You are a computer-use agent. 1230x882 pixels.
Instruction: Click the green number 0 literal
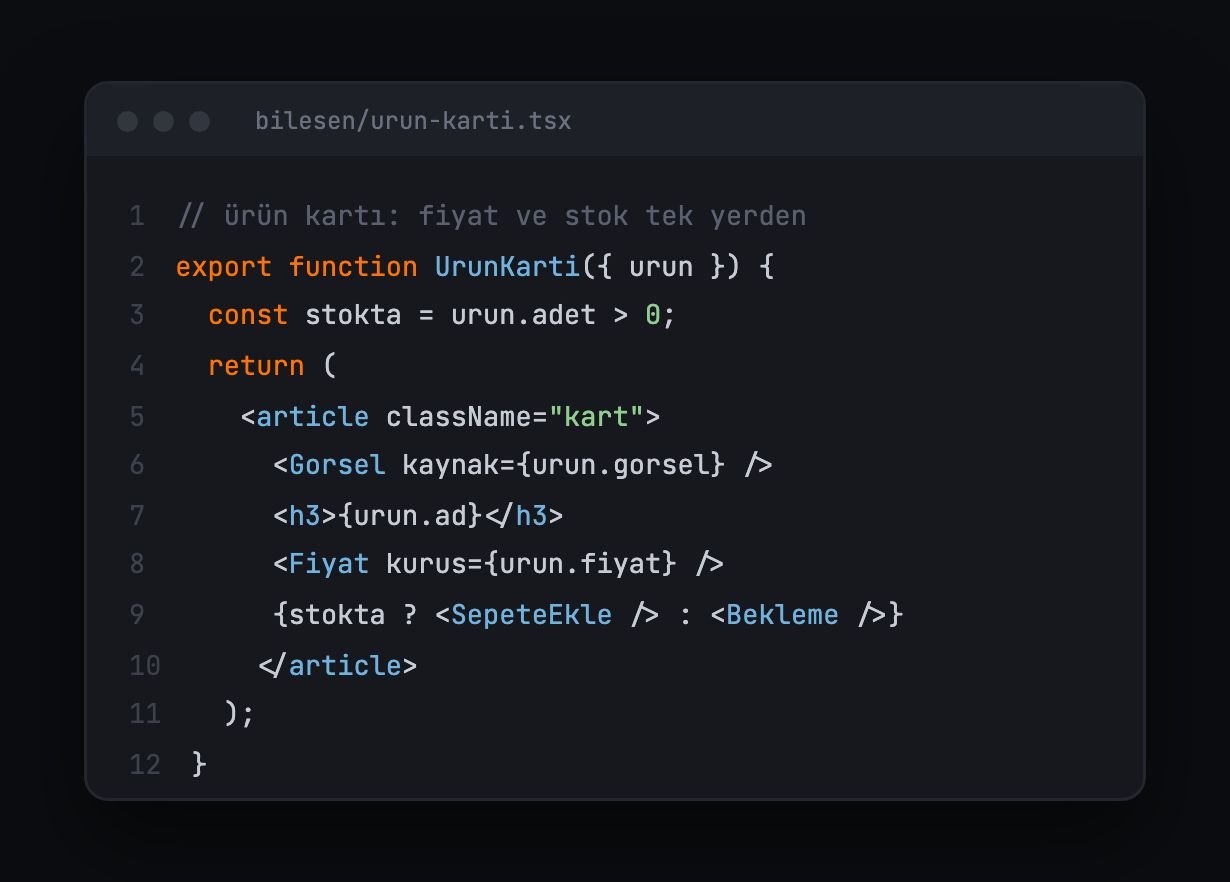click(652, 316)
